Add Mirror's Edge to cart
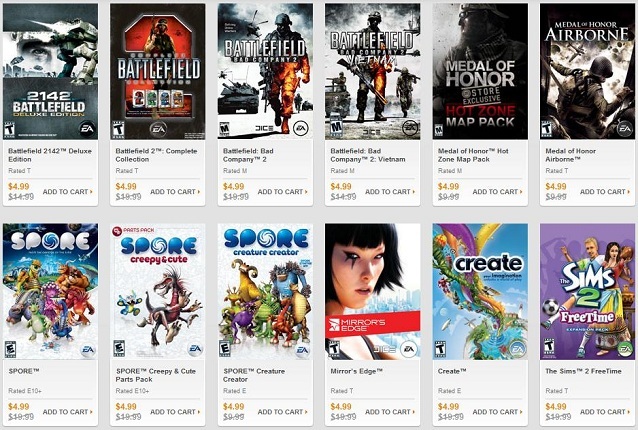 (390, 412)
